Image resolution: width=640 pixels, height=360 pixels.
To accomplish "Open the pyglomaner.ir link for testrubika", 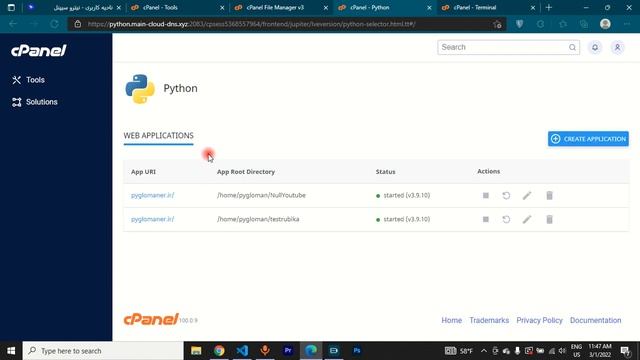I will coord(152,220).
